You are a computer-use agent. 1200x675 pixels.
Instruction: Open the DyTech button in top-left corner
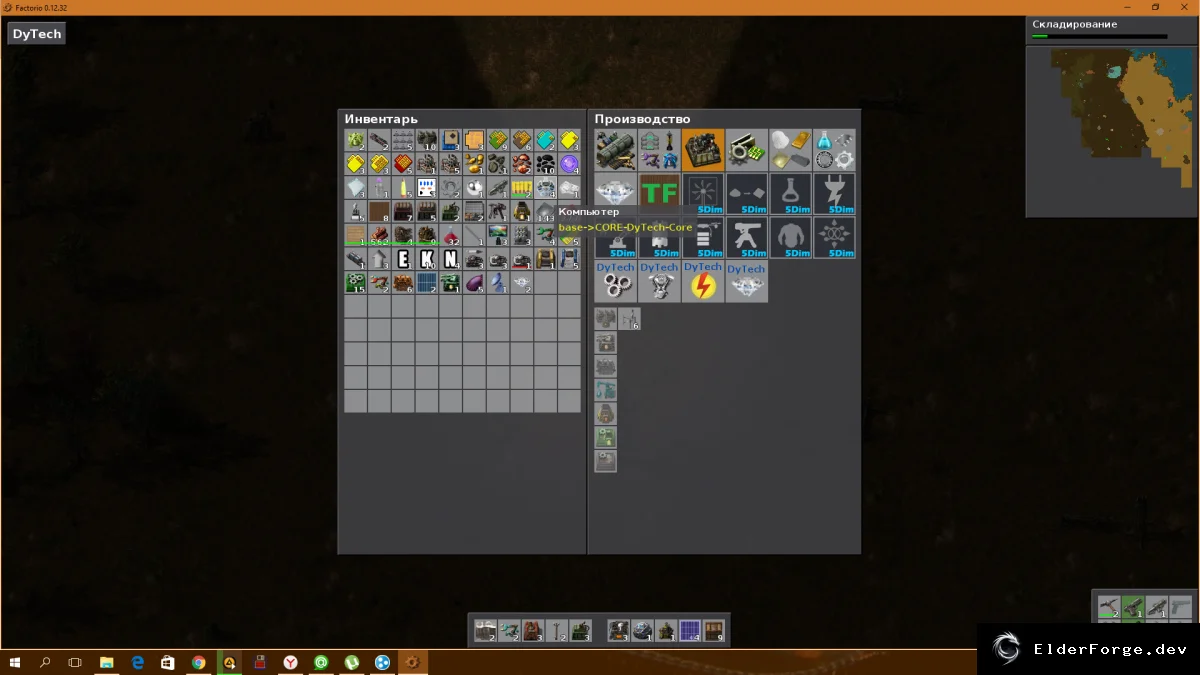(x=37, y=34)
